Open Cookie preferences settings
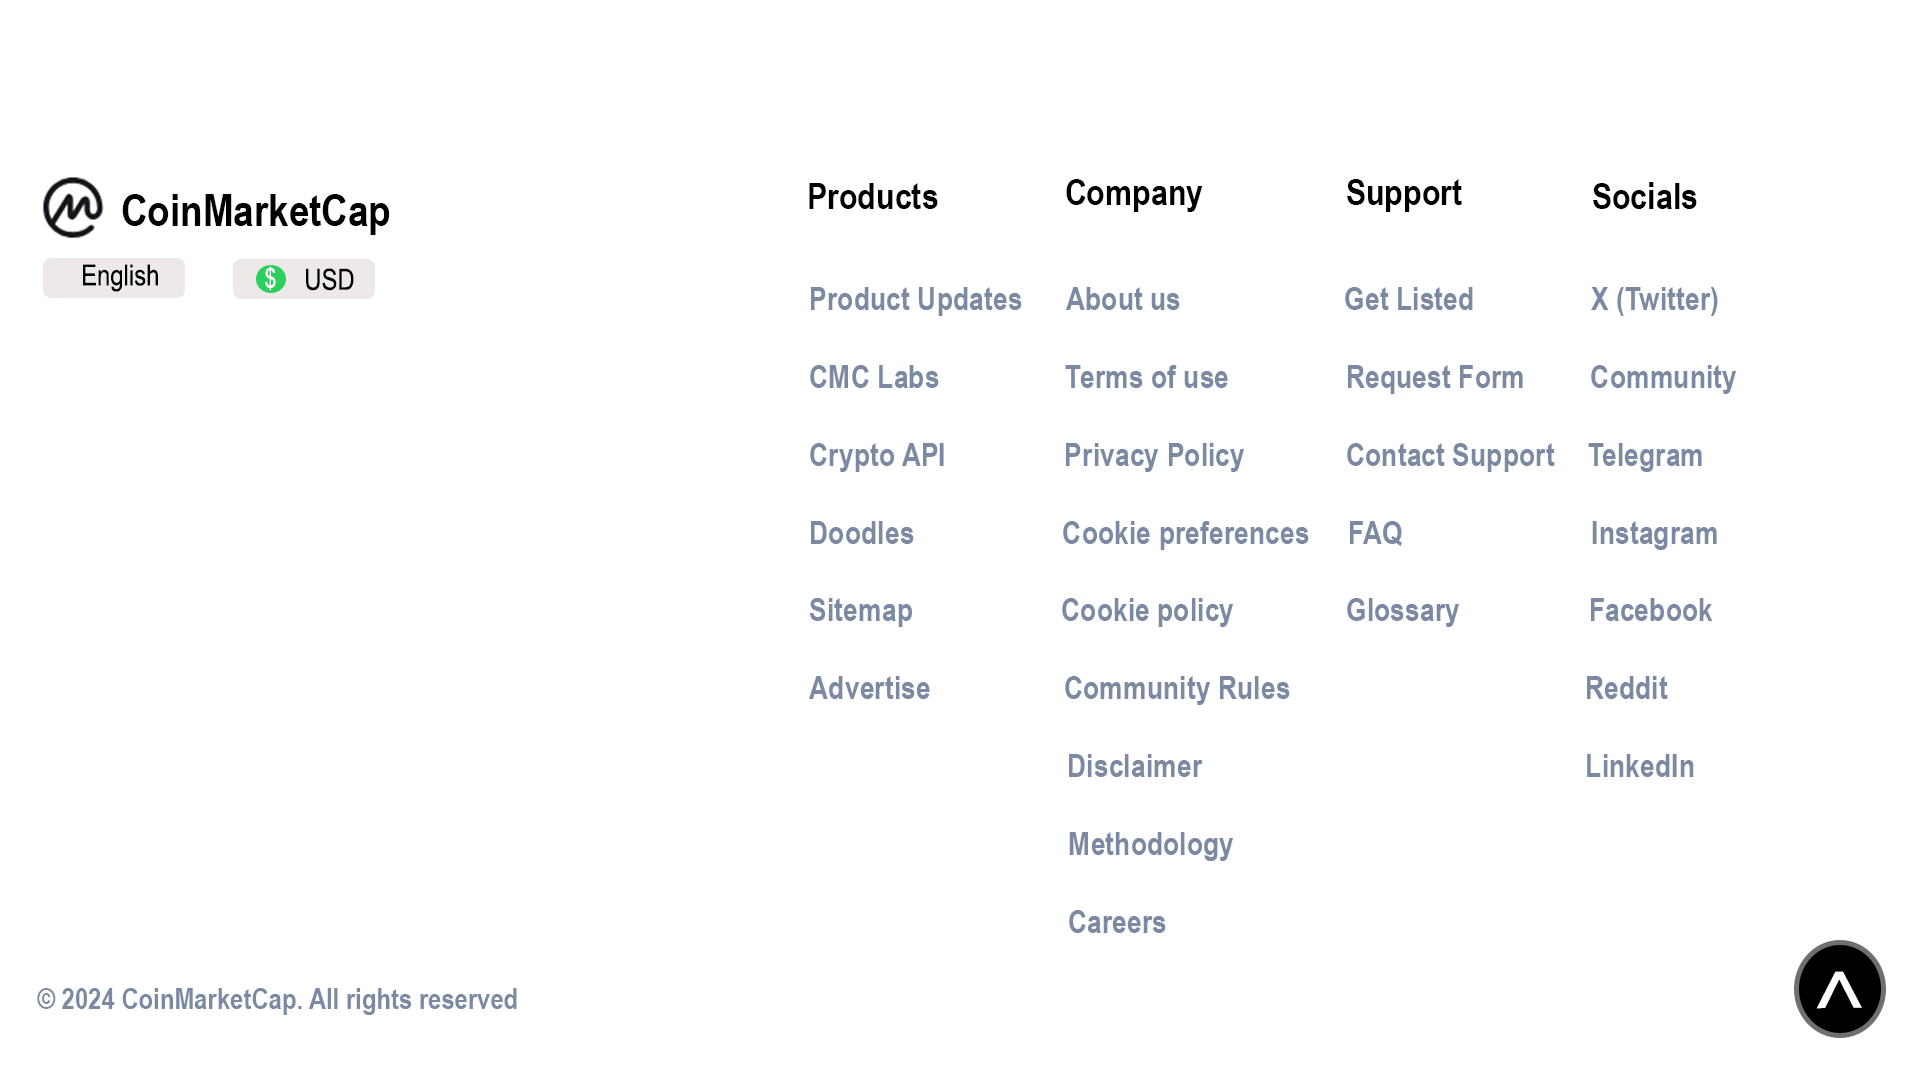1920x1080 pixels. (x=1186, y=533)
